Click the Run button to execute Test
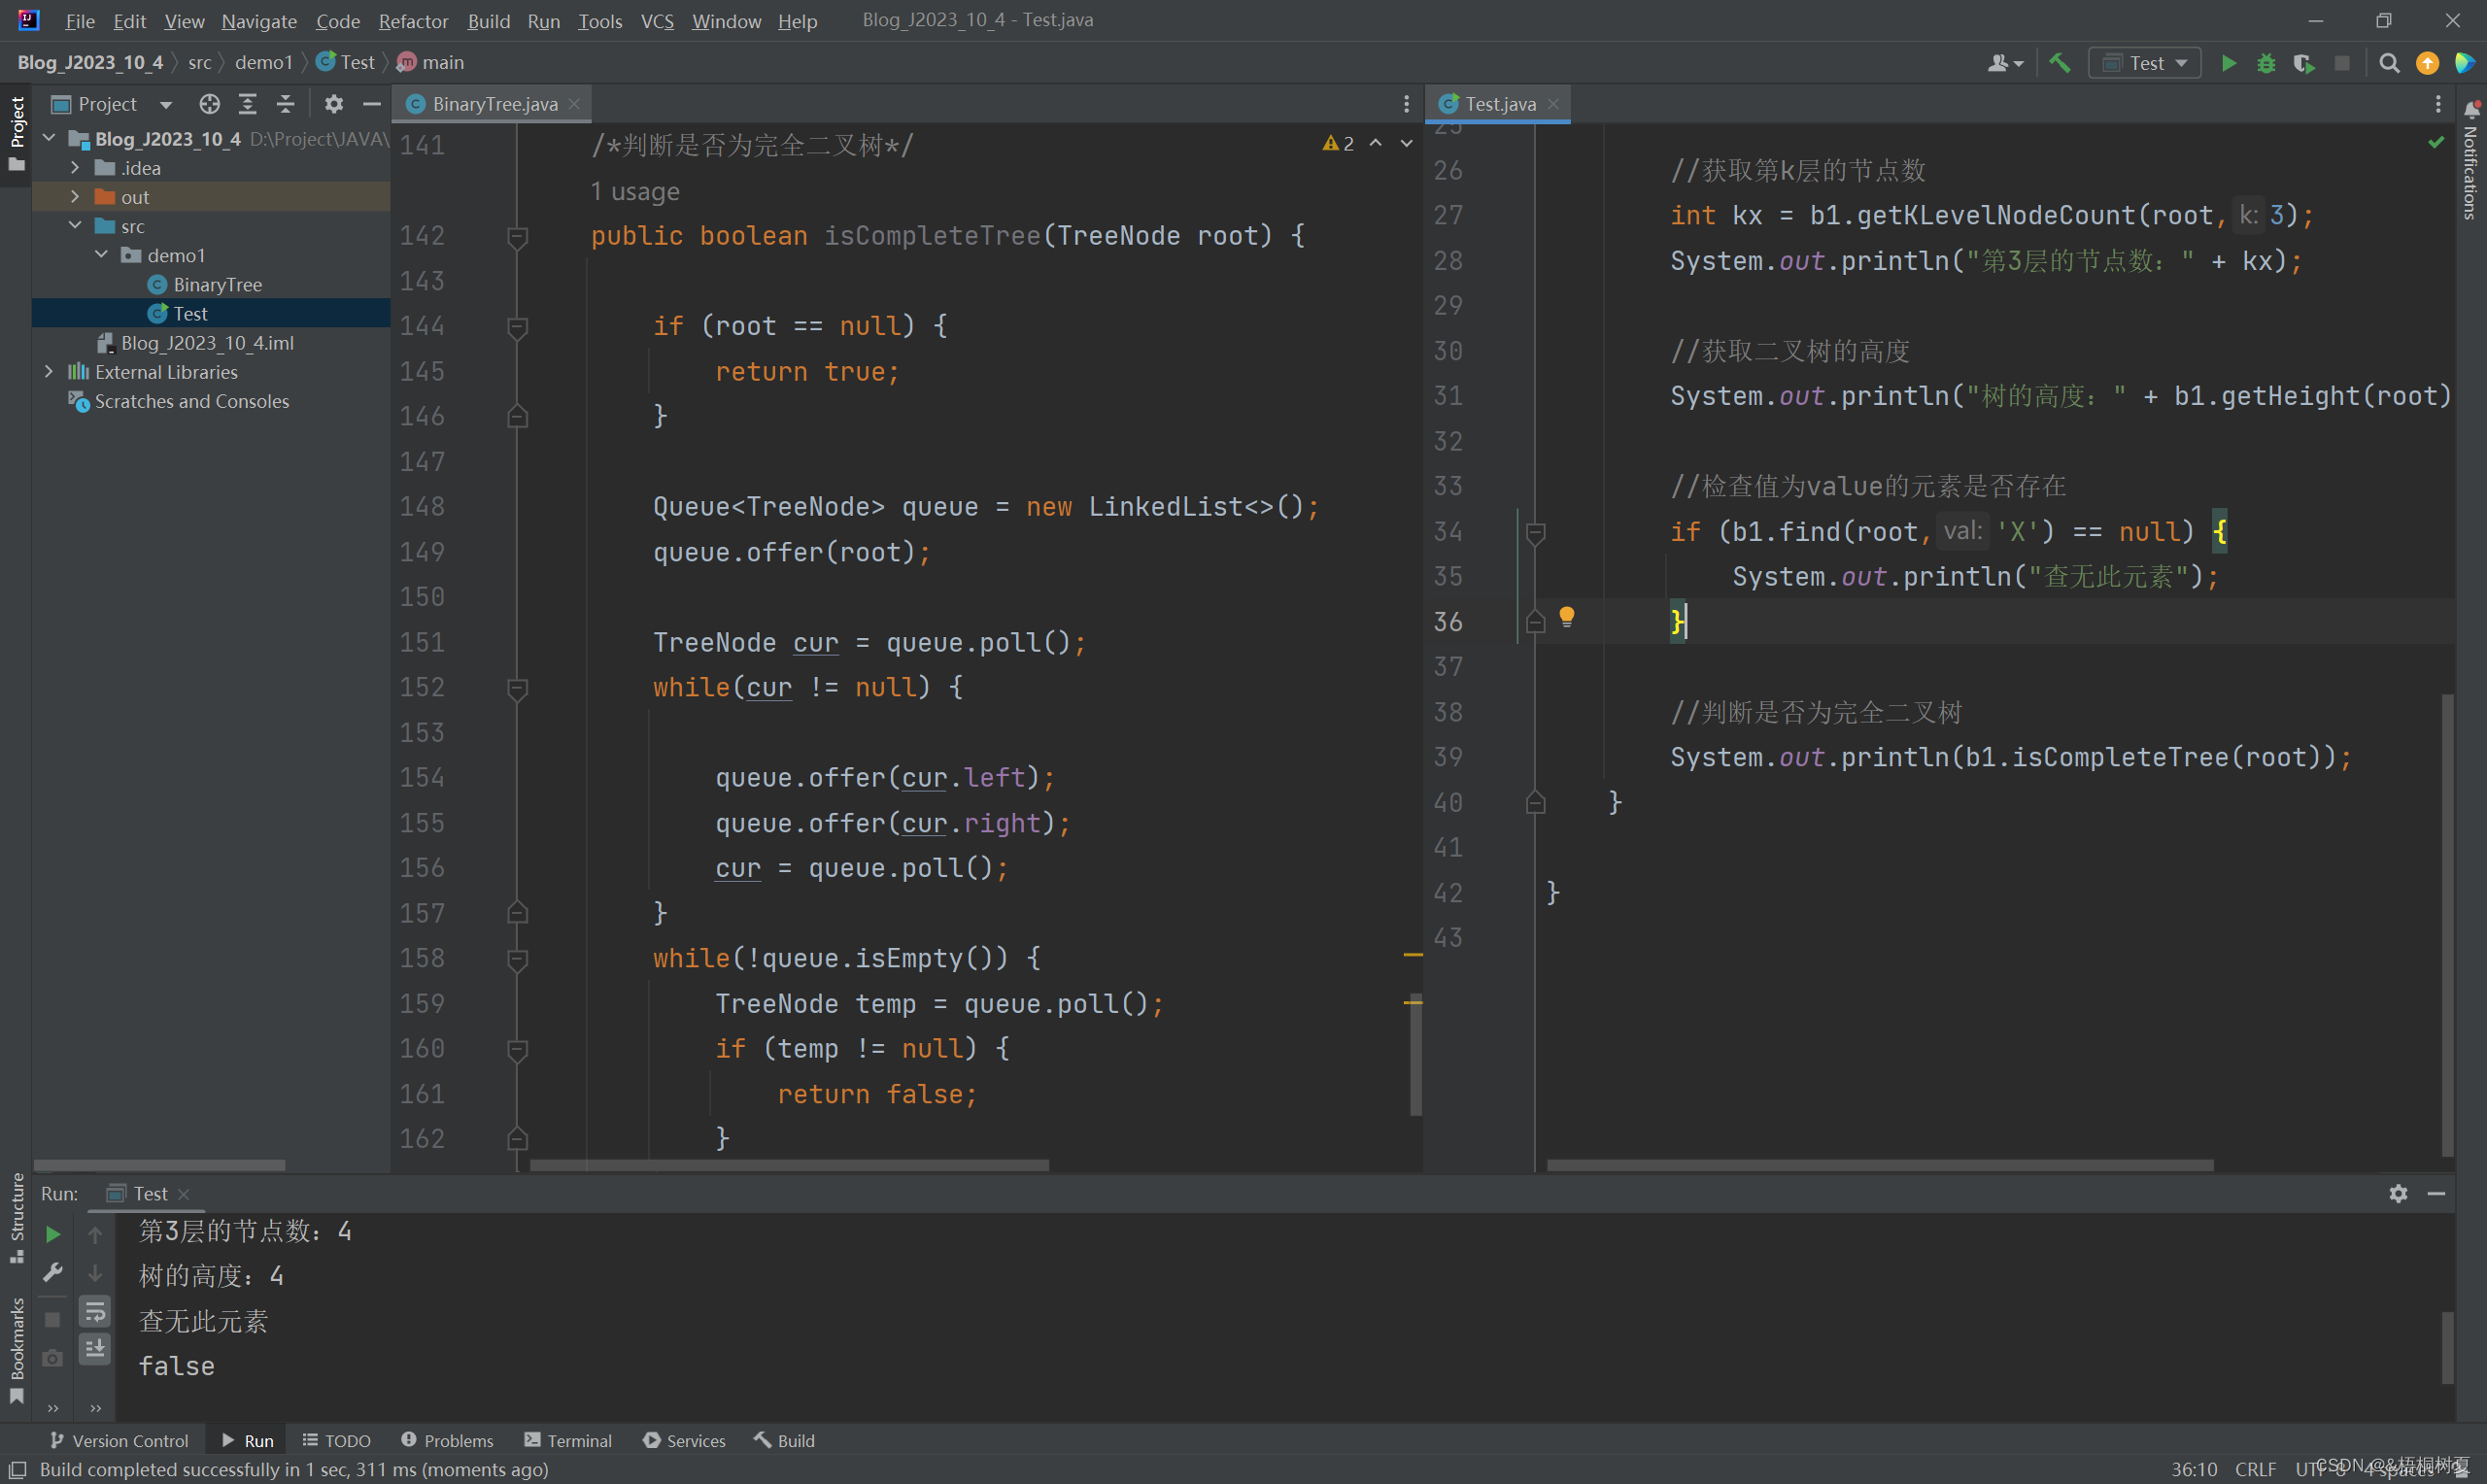This screenshot has height=1484, width=2487. [x=2228, y=62]
